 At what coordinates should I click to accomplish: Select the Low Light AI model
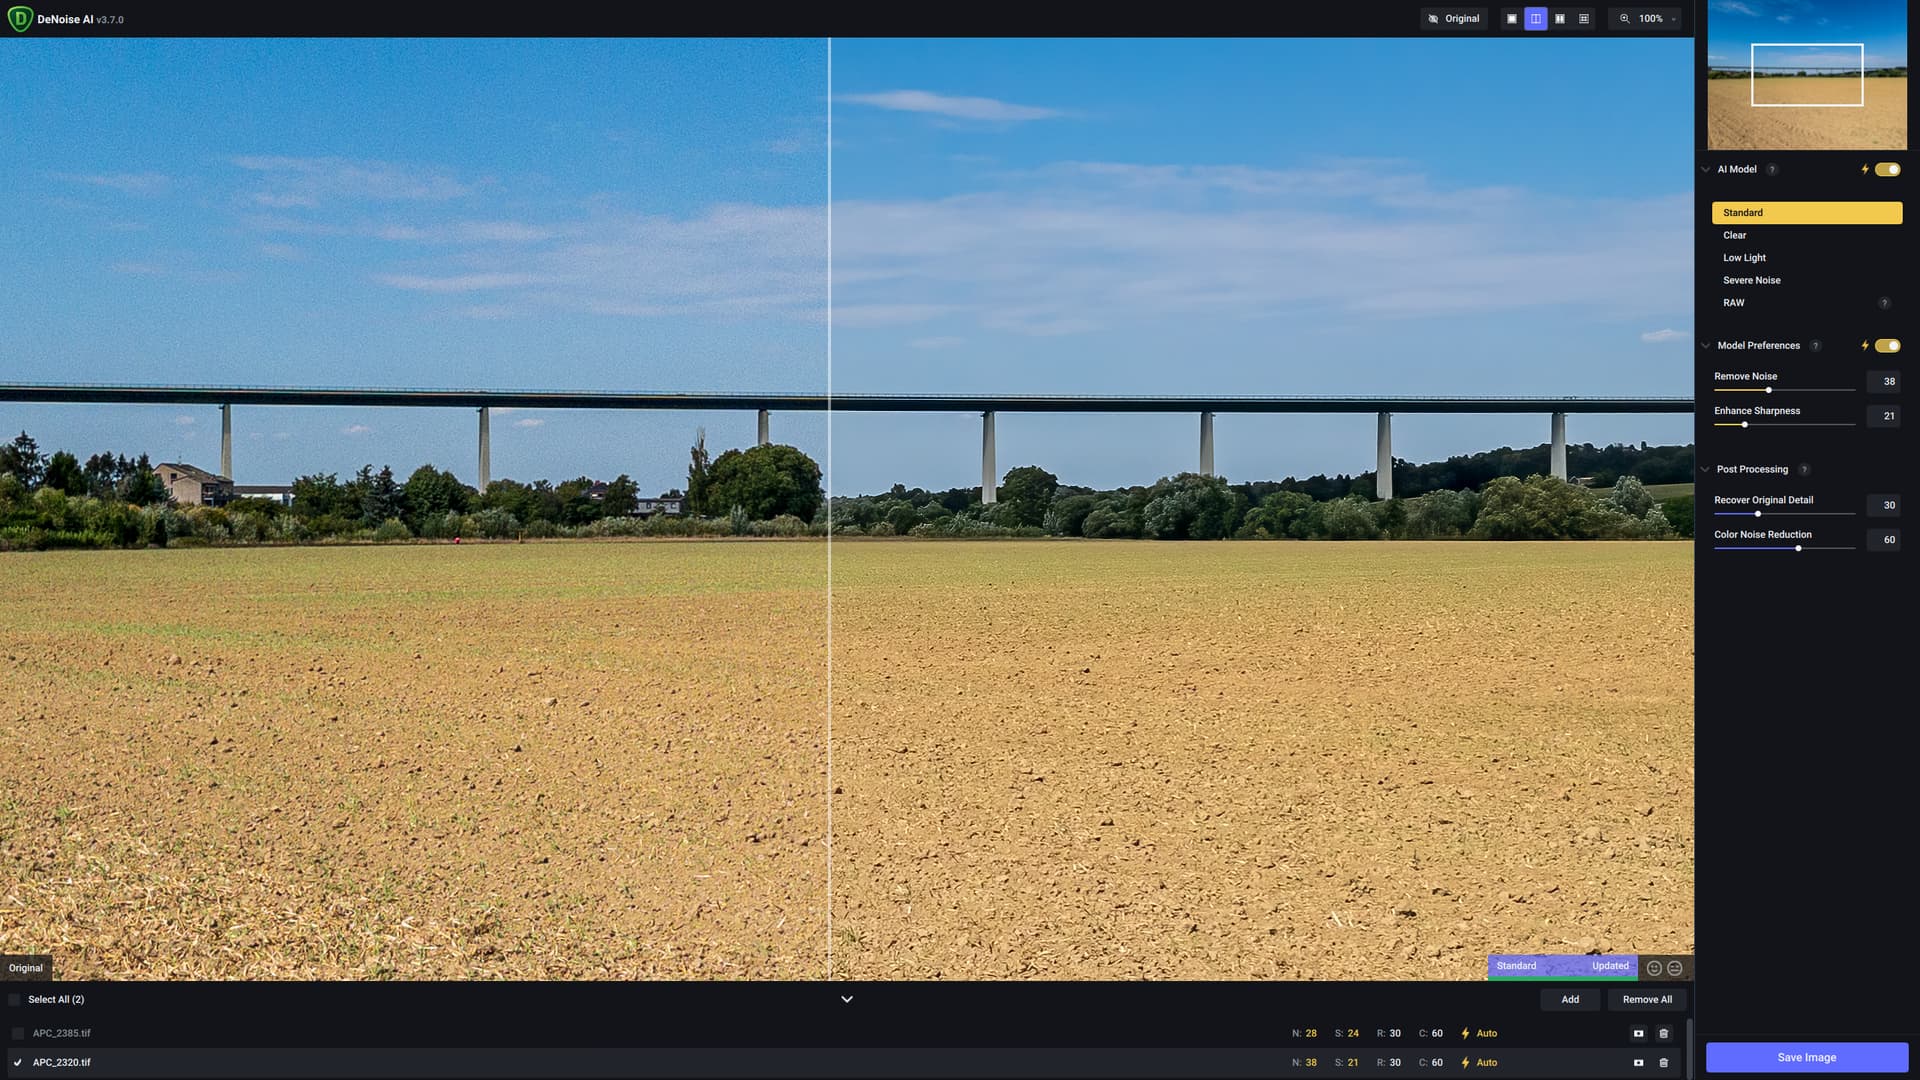pyautogui.click(x=1744, y=258)
